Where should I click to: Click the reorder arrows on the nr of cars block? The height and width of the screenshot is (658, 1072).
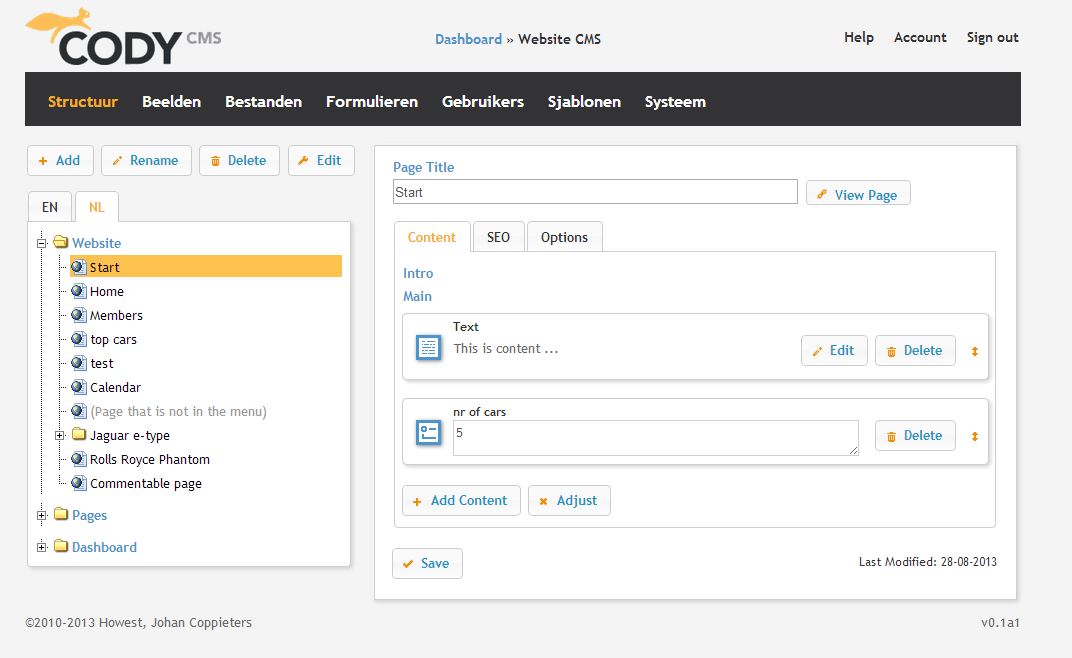[975, 436]
